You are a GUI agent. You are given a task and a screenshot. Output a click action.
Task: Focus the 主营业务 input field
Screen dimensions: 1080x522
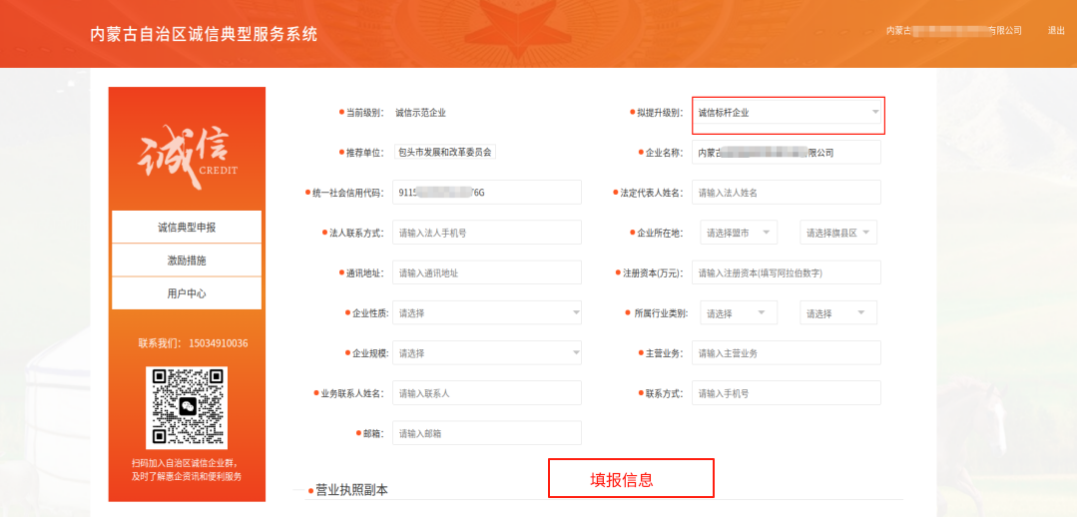[x=786, y=353]
